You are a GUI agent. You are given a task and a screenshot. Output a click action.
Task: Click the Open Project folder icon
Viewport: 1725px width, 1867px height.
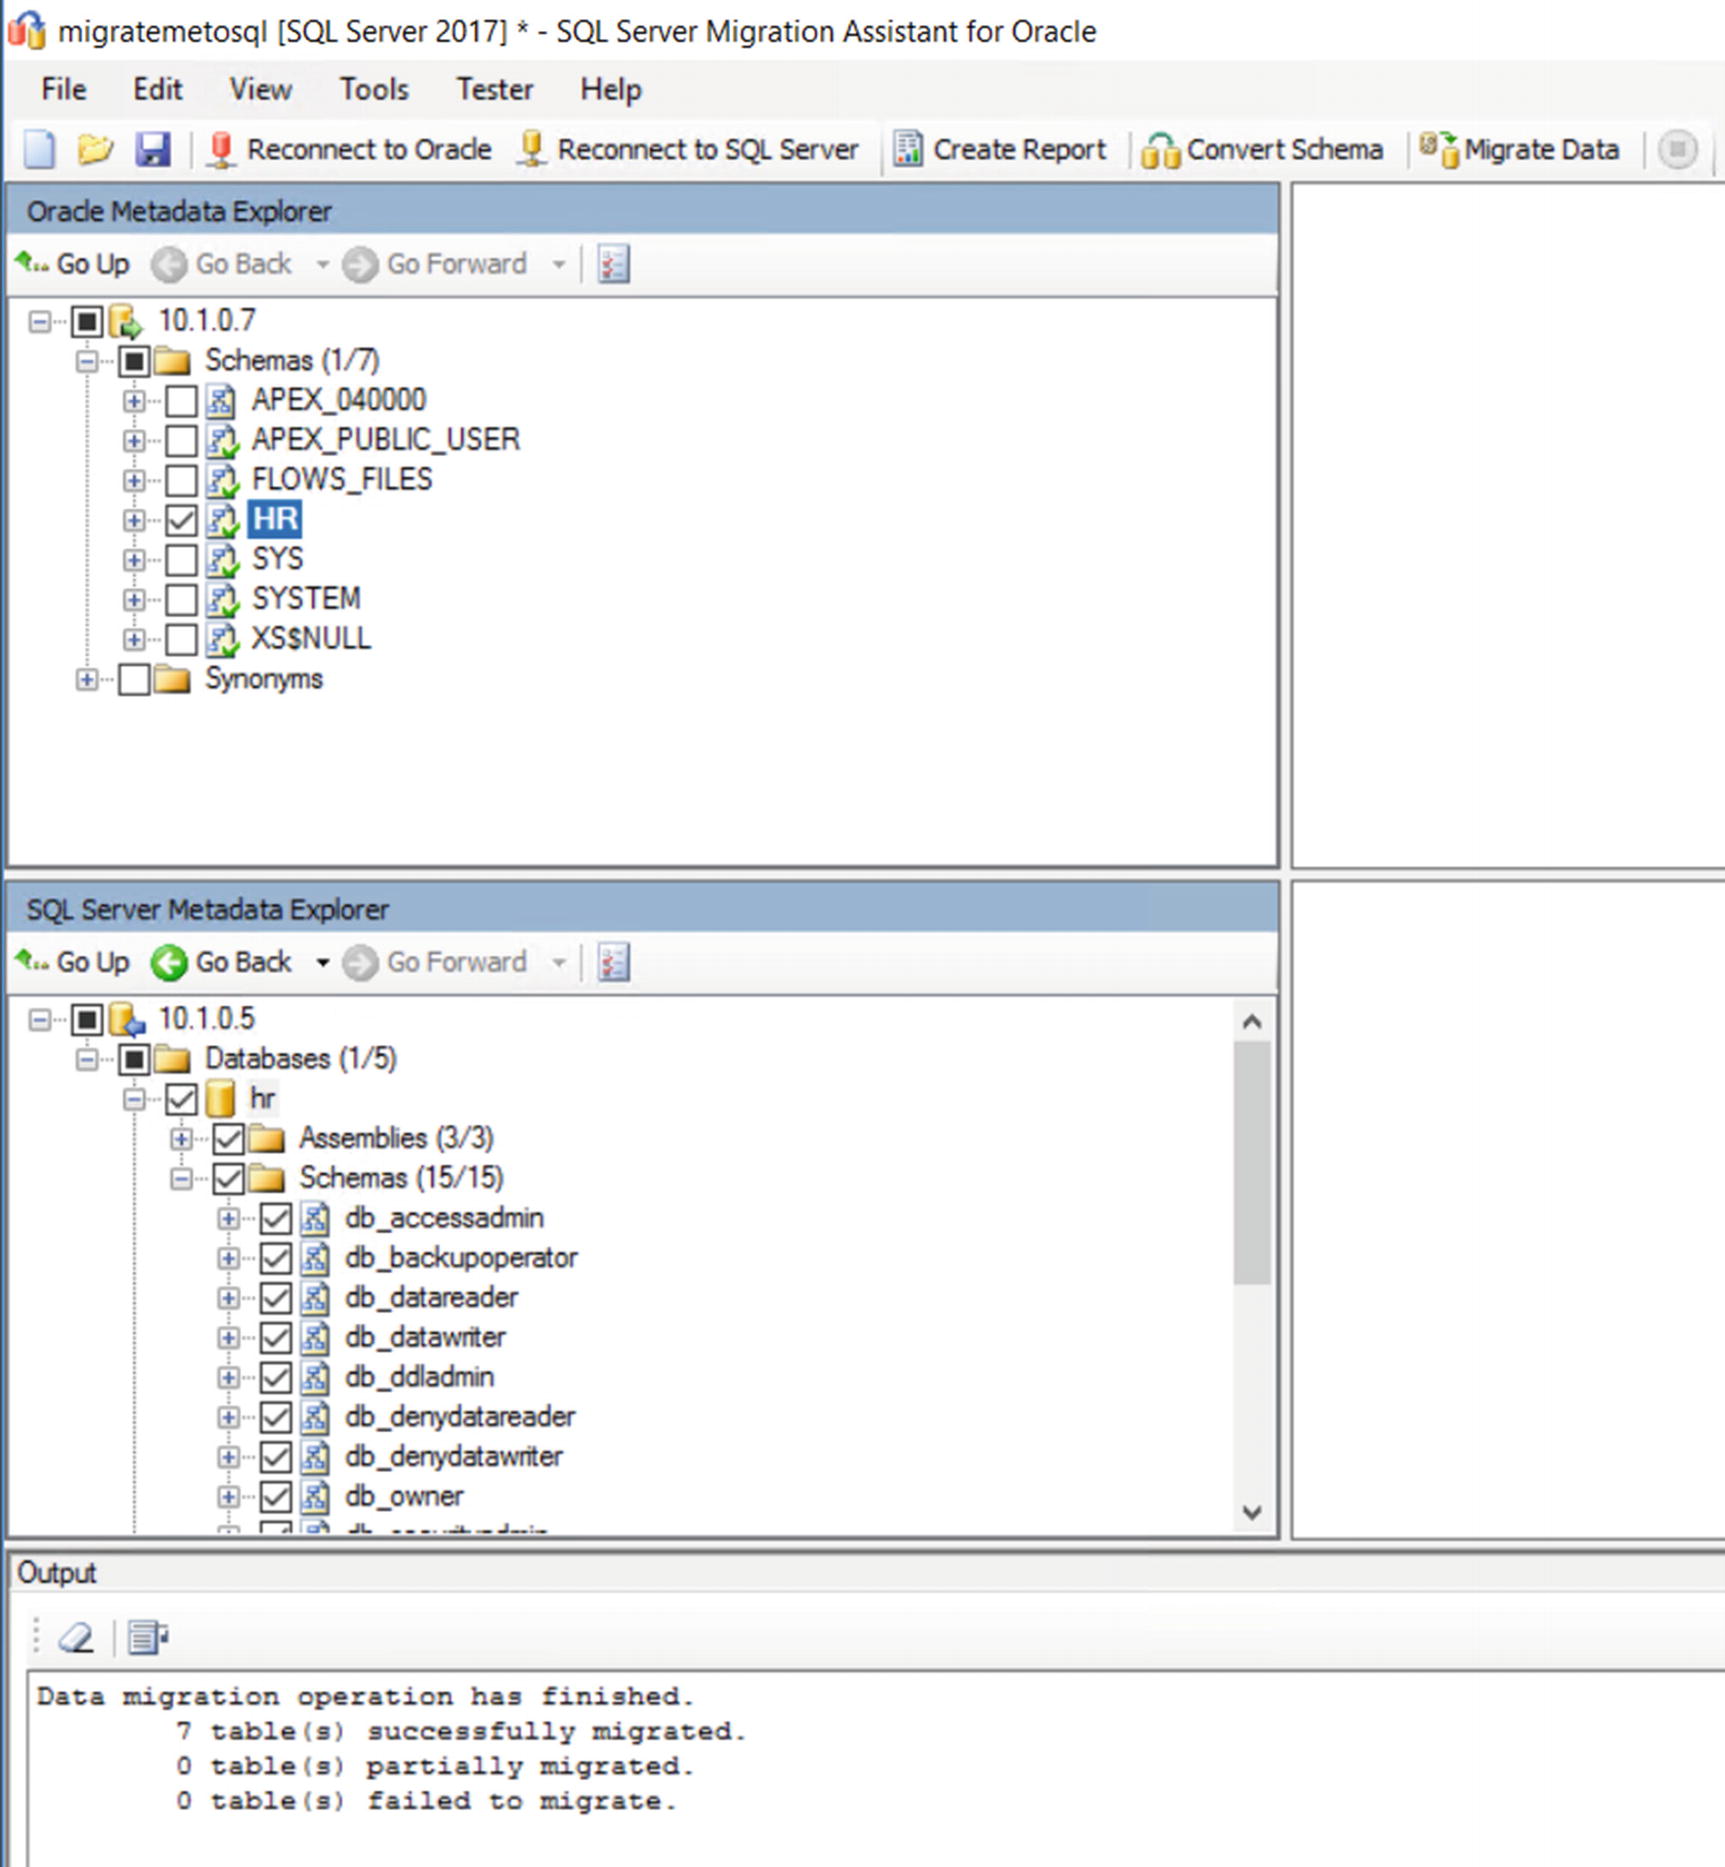(x=95, y=150)
